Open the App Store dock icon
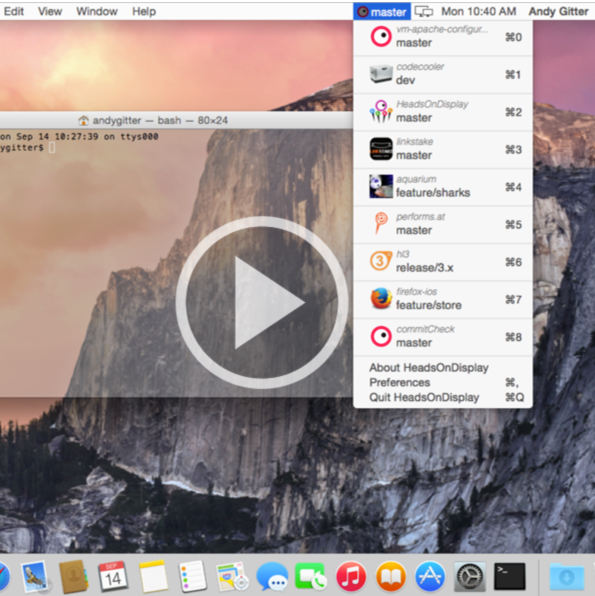The image size is (595, 596). [430, 577]
